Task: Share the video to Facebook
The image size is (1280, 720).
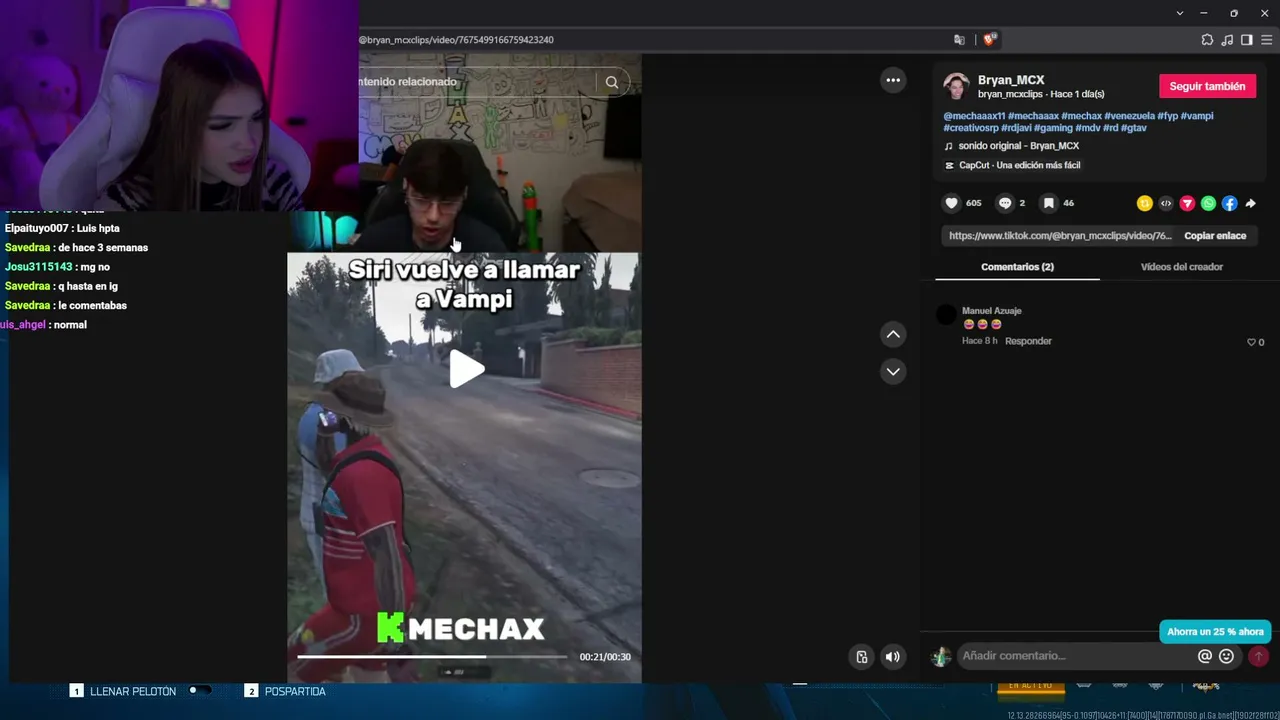Action: pyautogui.click(x=1229, y=203)
